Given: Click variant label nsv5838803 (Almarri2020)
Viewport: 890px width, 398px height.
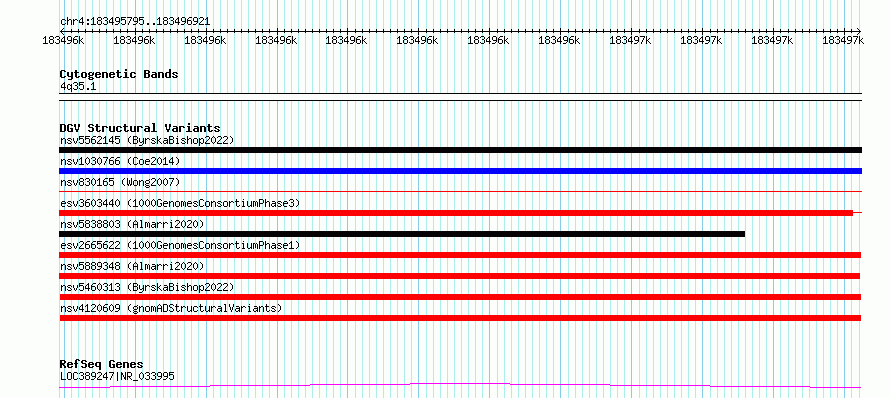Looking at the screenshot, I should [x=132, y=224].
